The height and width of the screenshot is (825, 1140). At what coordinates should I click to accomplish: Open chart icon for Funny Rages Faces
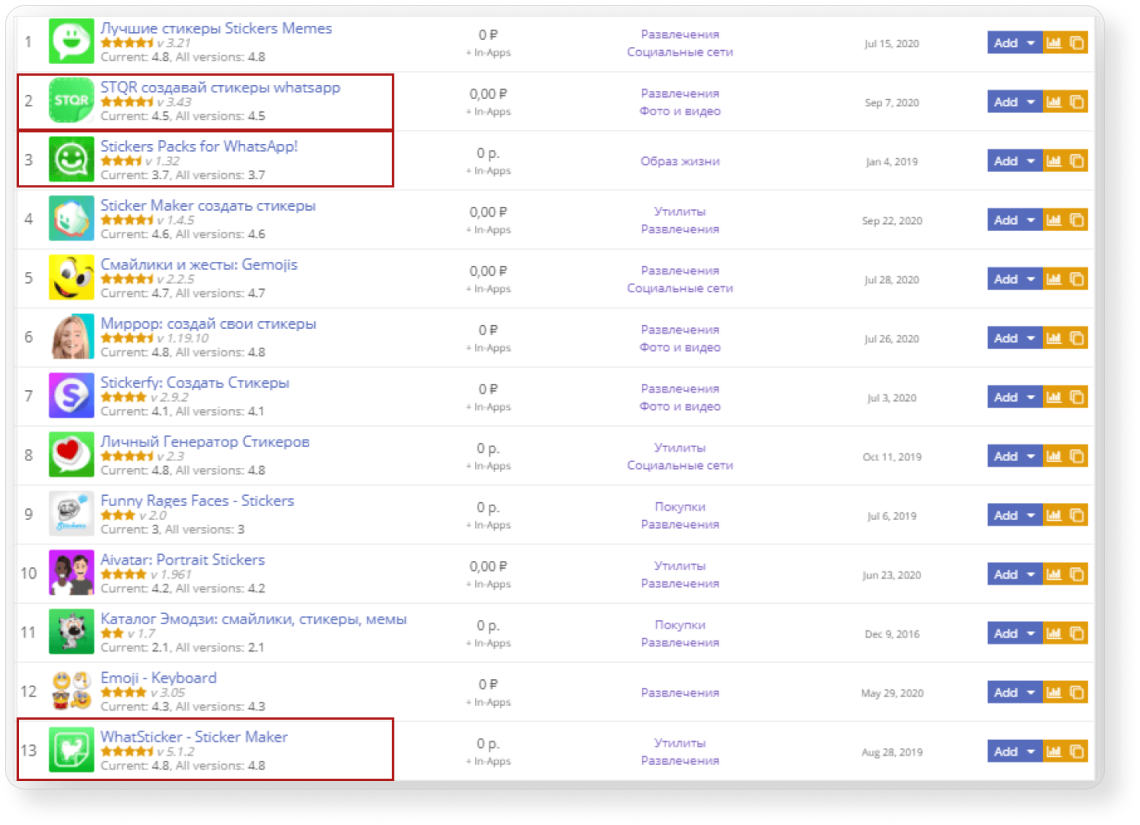point(1053,515)
